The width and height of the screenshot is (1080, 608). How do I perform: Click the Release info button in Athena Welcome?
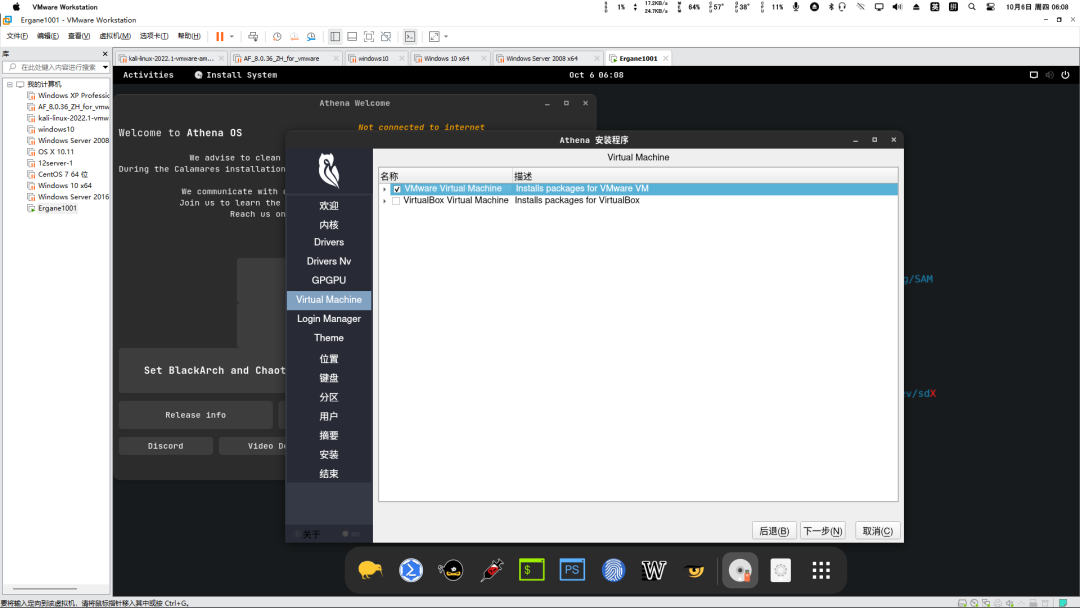tap(196, 415)
